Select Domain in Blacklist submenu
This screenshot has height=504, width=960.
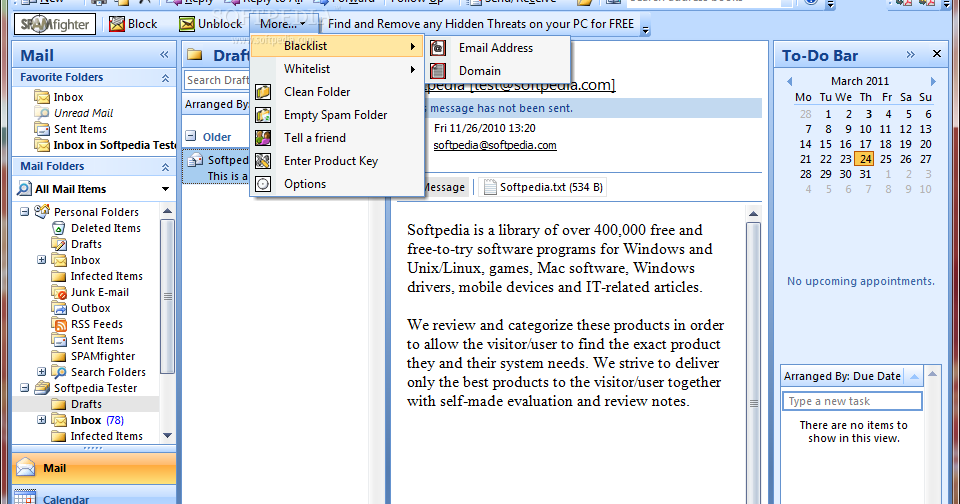[498, 71]
